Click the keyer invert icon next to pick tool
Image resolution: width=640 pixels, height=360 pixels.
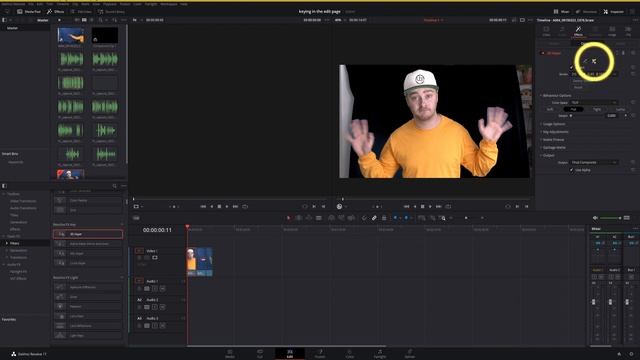click(x=594, y=61)
